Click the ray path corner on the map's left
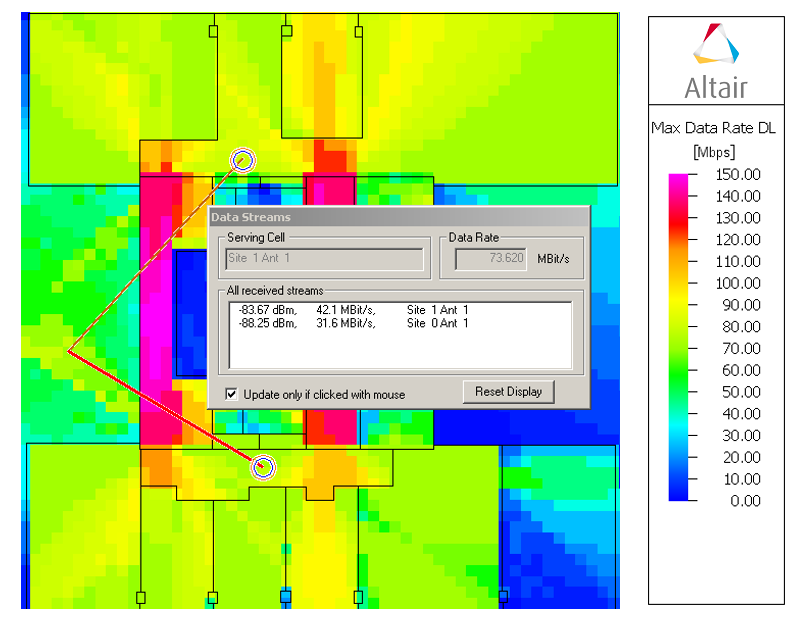The width and height of the screenshot is (796, 619). point(69,351)
